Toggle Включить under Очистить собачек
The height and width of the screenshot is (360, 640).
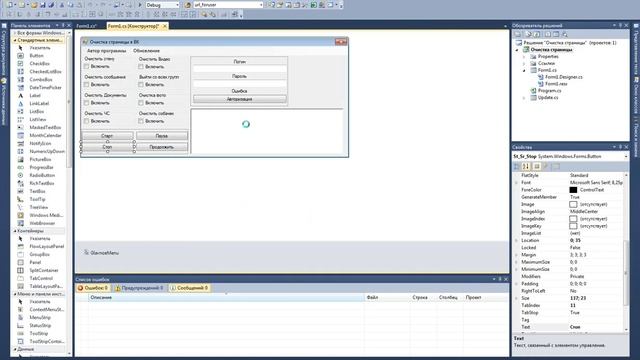(x=141, y=121)
